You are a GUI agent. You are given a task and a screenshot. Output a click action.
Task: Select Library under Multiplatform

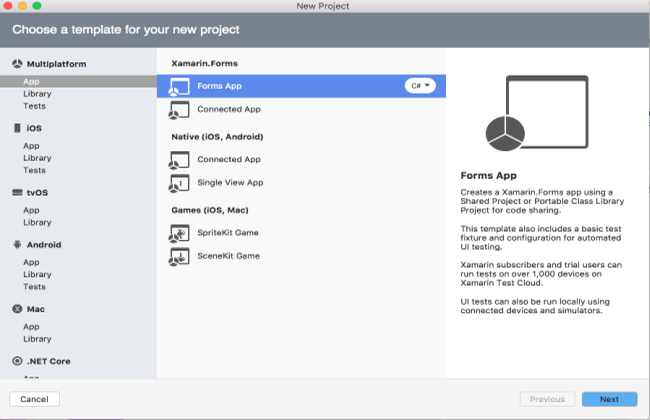tap(37, 94)
